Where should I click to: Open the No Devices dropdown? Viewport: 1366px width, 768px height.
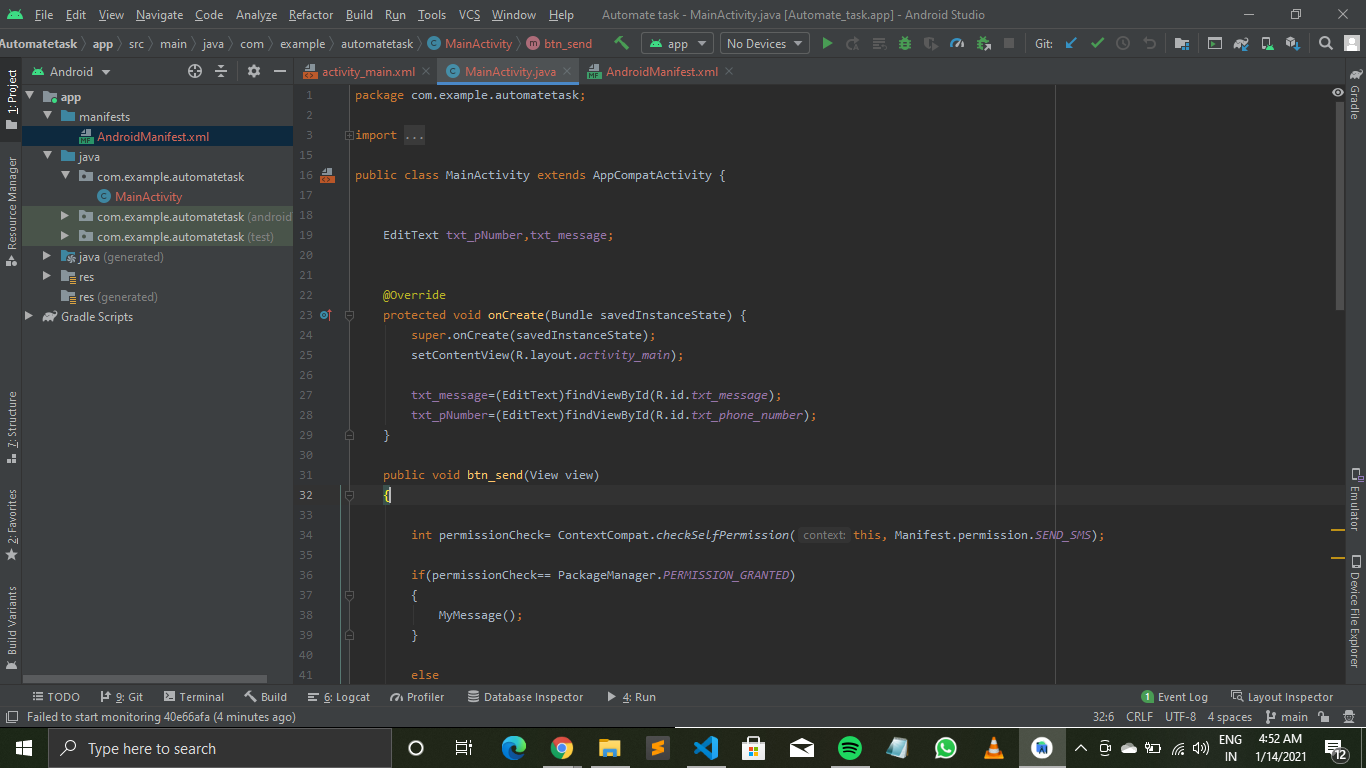tap(765, 44)
